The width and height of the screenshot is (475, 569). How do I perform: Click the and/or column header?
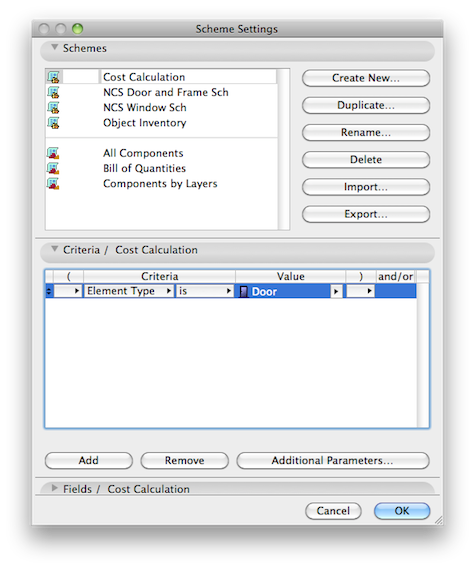(x=395, y=276)
